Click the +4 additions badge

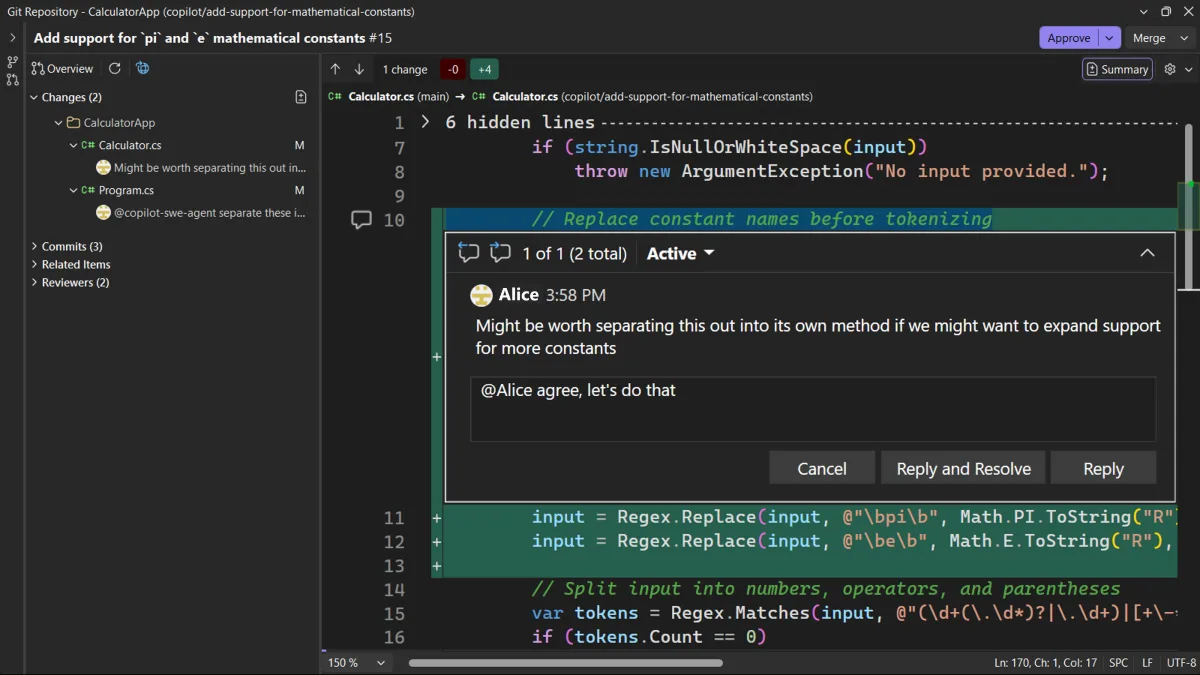[x=484, y=69]
